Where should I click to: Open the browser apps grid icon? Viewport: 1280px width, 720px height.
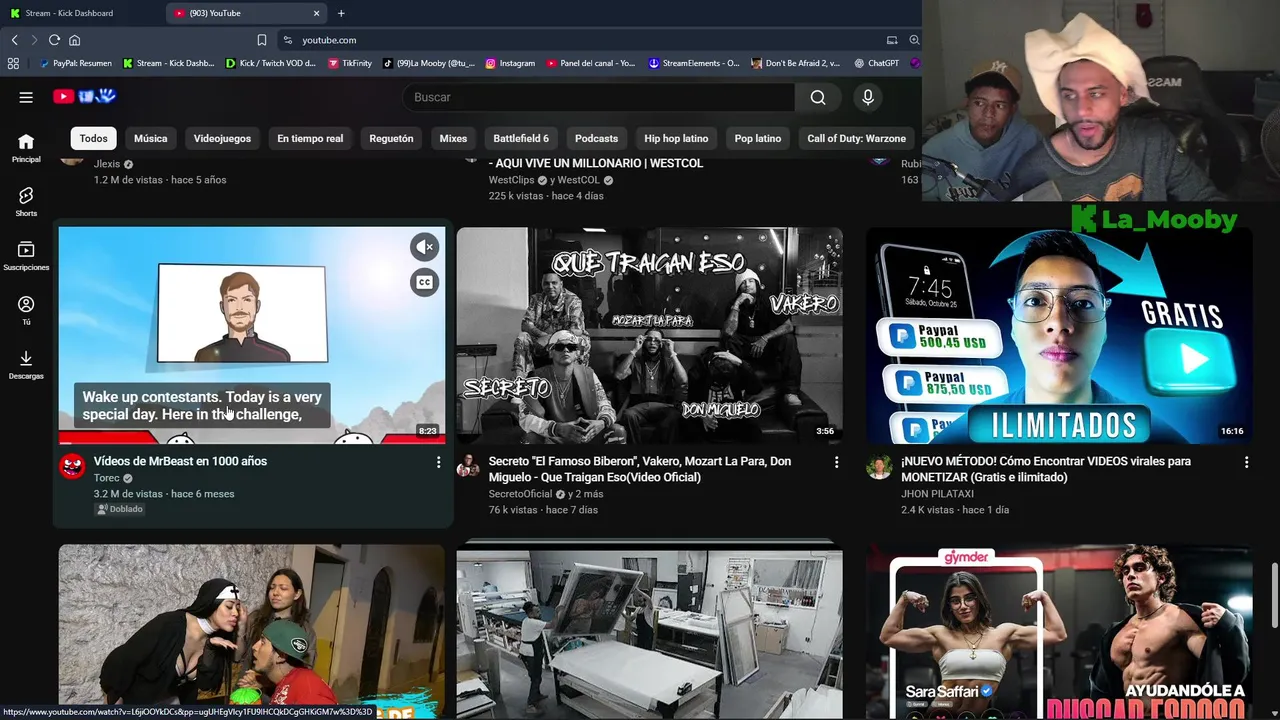13,63
